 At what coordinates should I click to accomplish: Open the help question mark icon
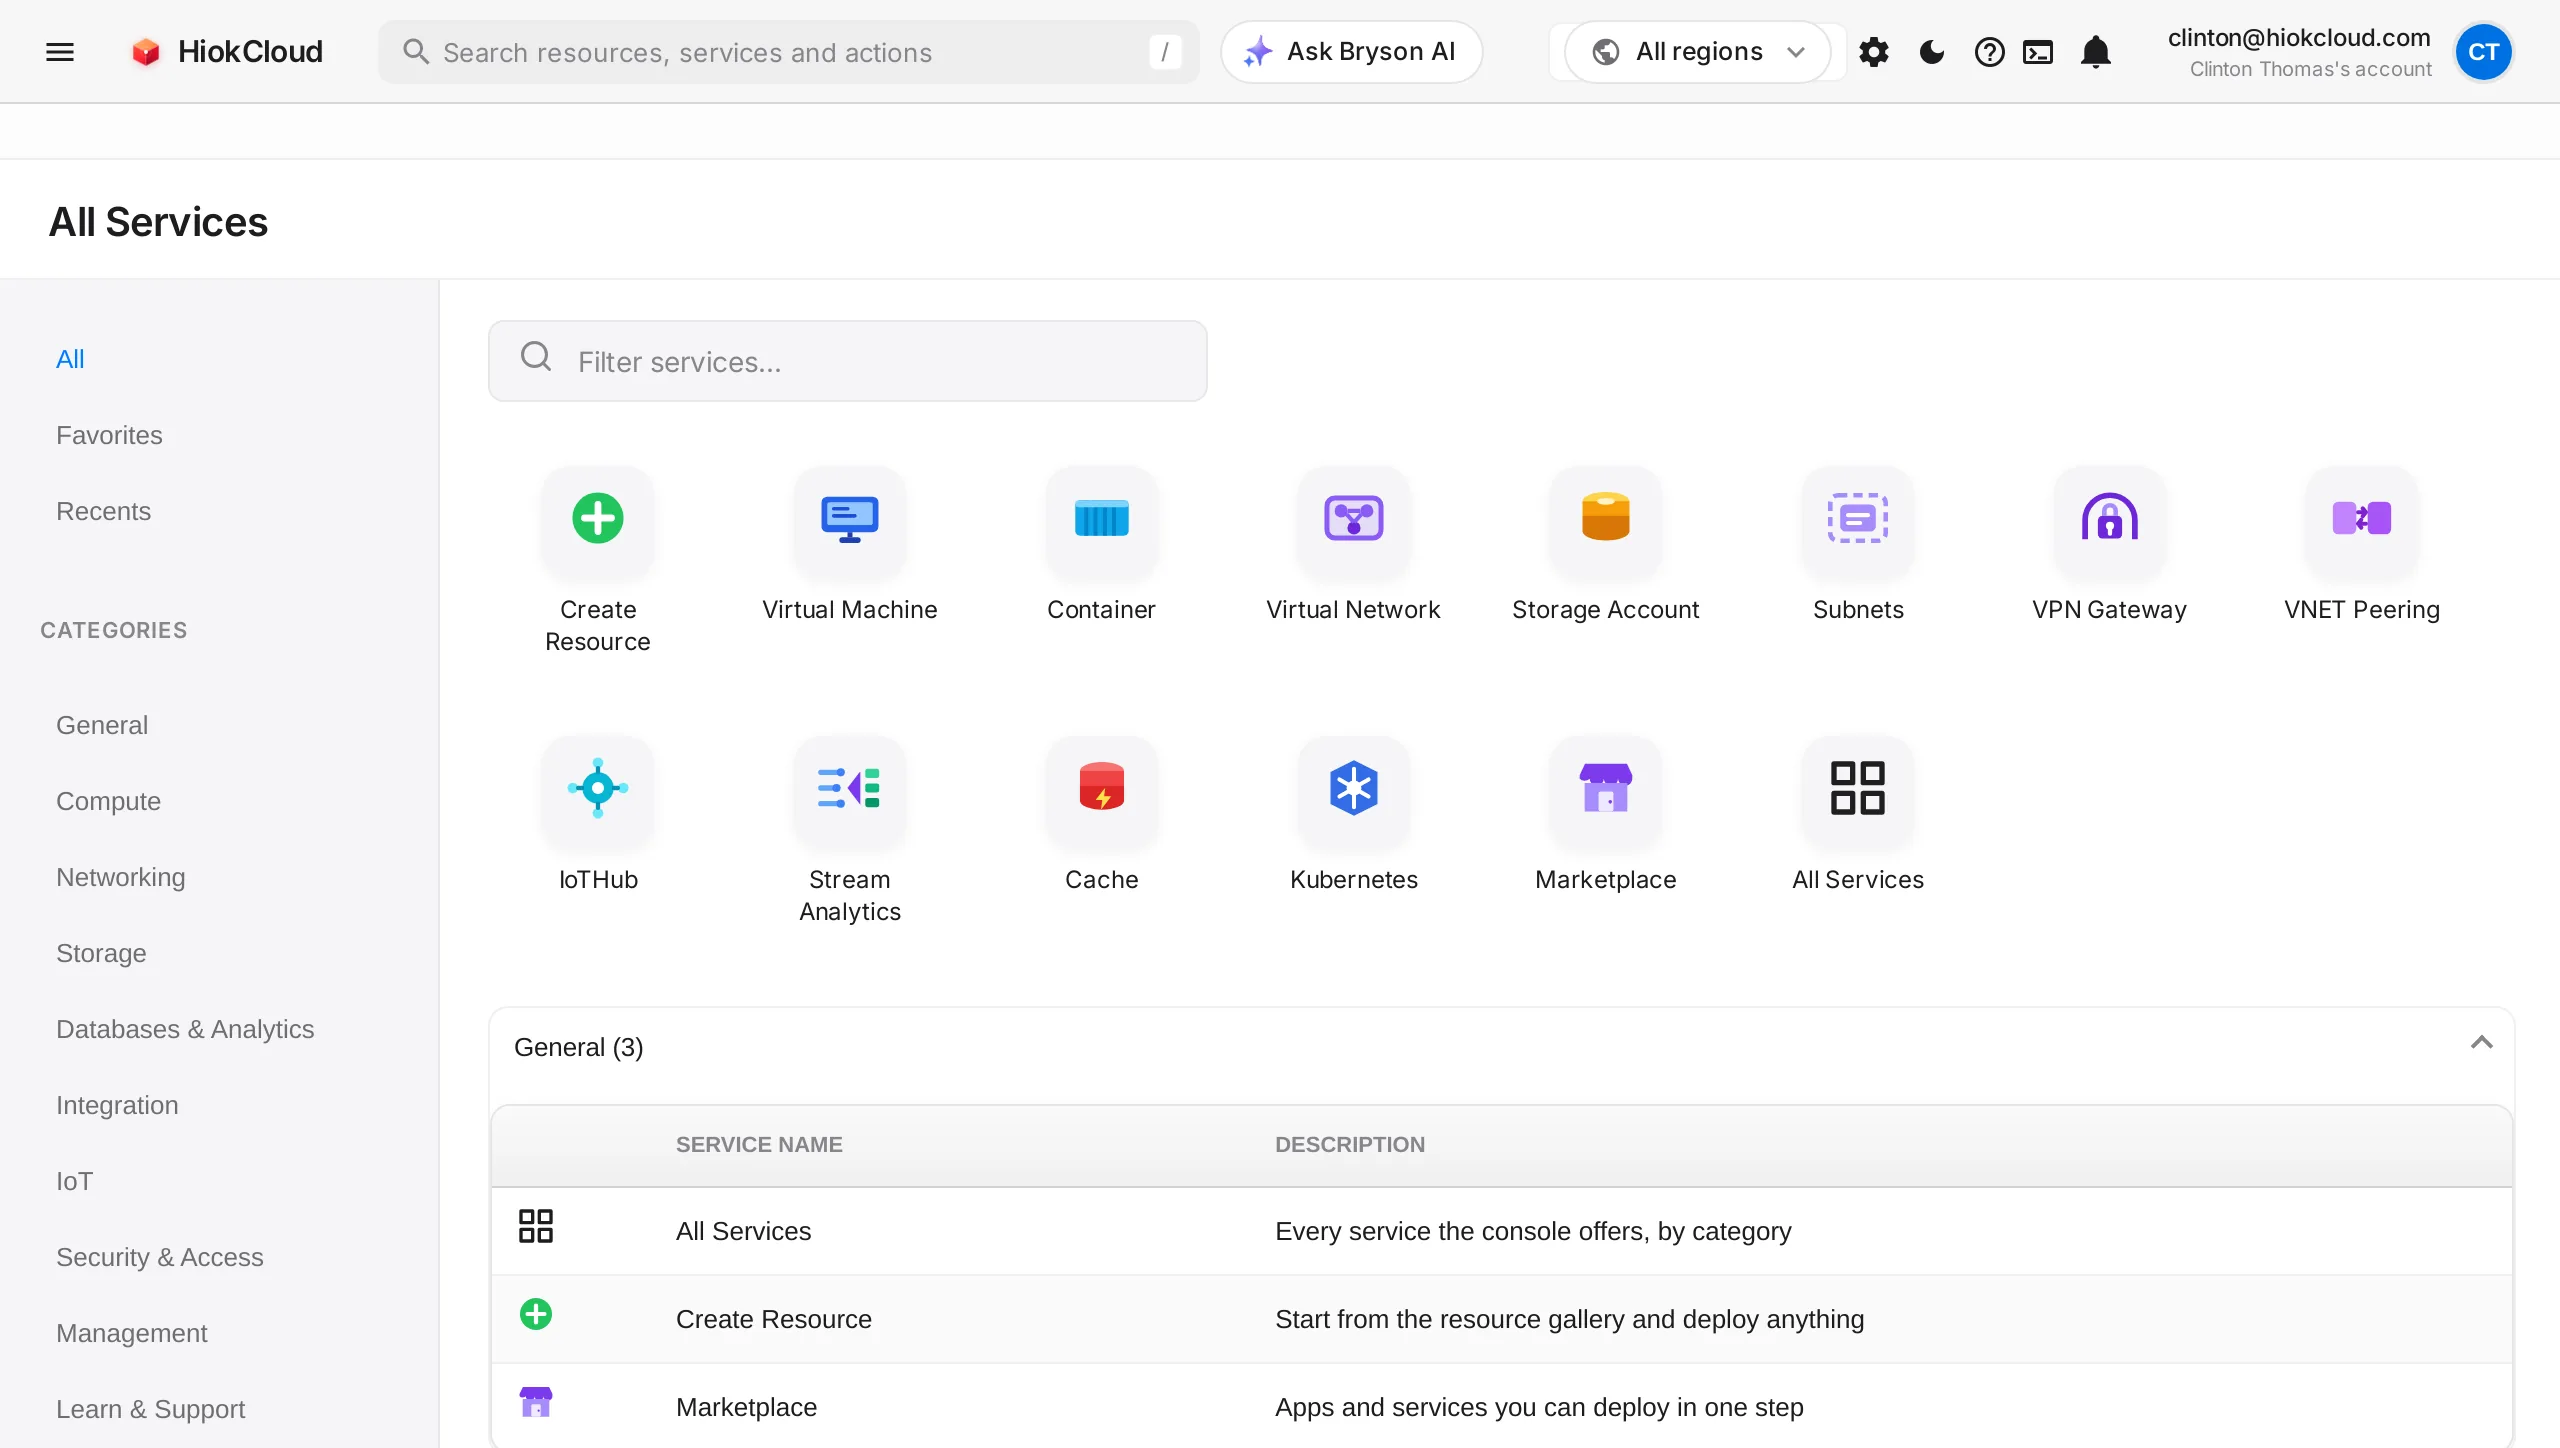click(x=1989, y=52)
